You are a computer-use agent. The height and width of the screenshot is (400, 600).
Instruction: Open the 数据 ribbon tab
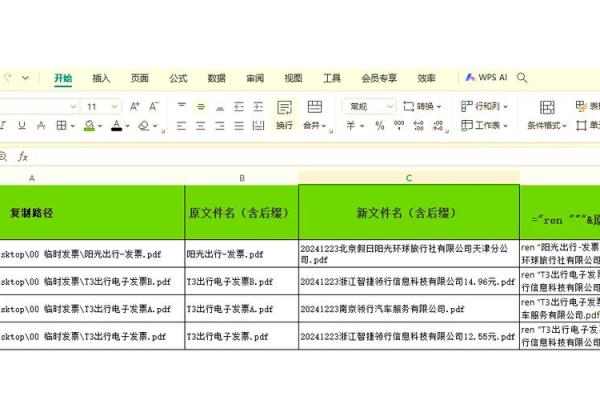click(217, 78)
